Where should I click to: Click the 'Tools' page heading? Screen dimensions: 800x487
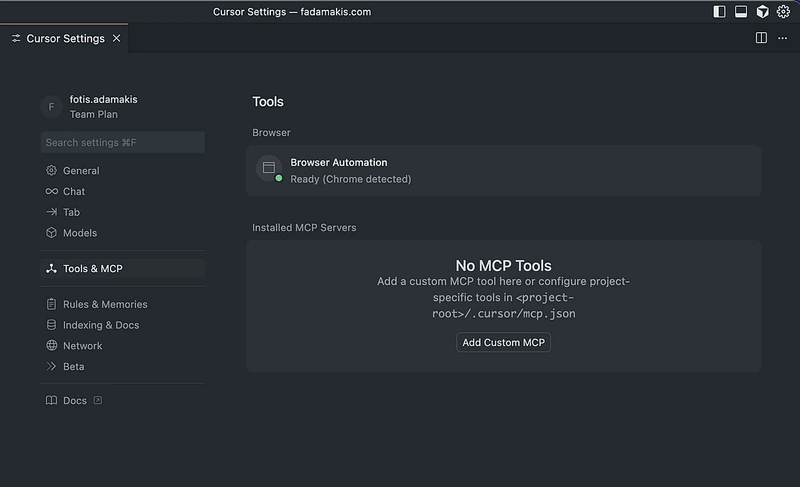268,101
